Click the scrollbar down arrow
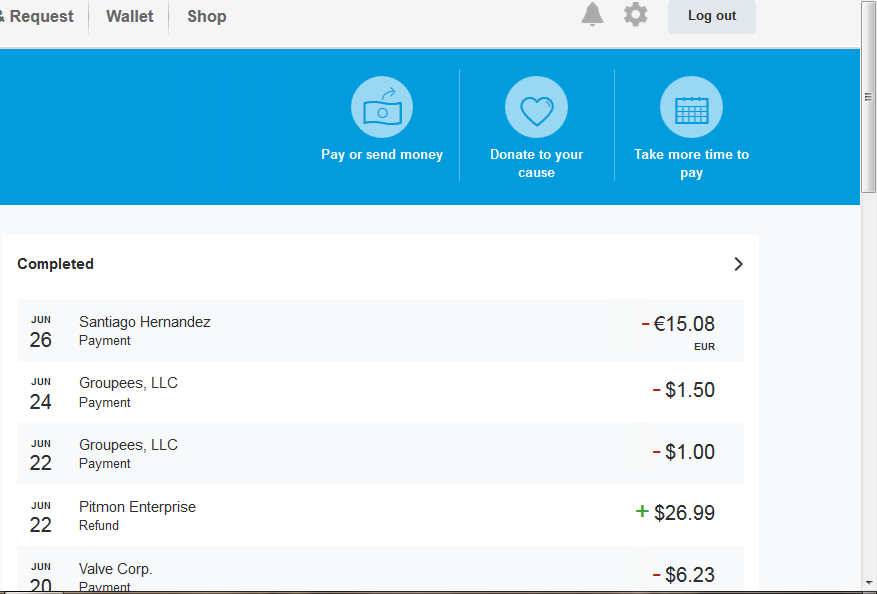This screenshot has width=877, height=594. [868, 584]
